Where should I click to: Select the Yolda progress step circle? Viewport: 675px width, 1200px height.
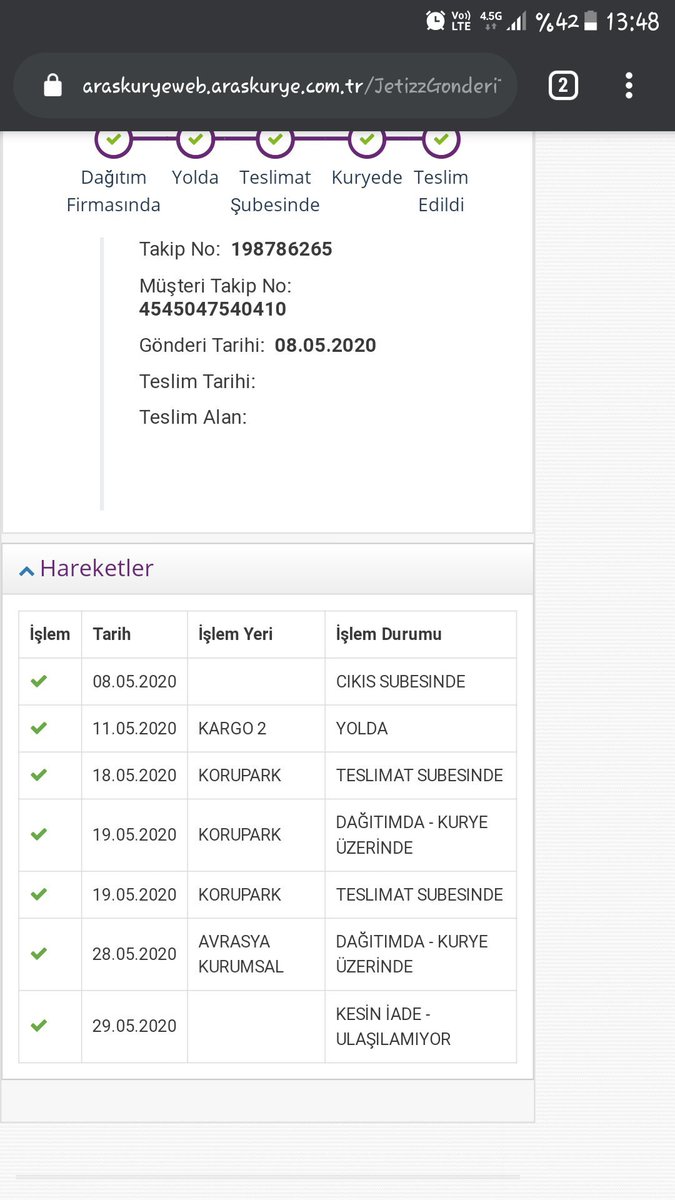click(195, 139)
